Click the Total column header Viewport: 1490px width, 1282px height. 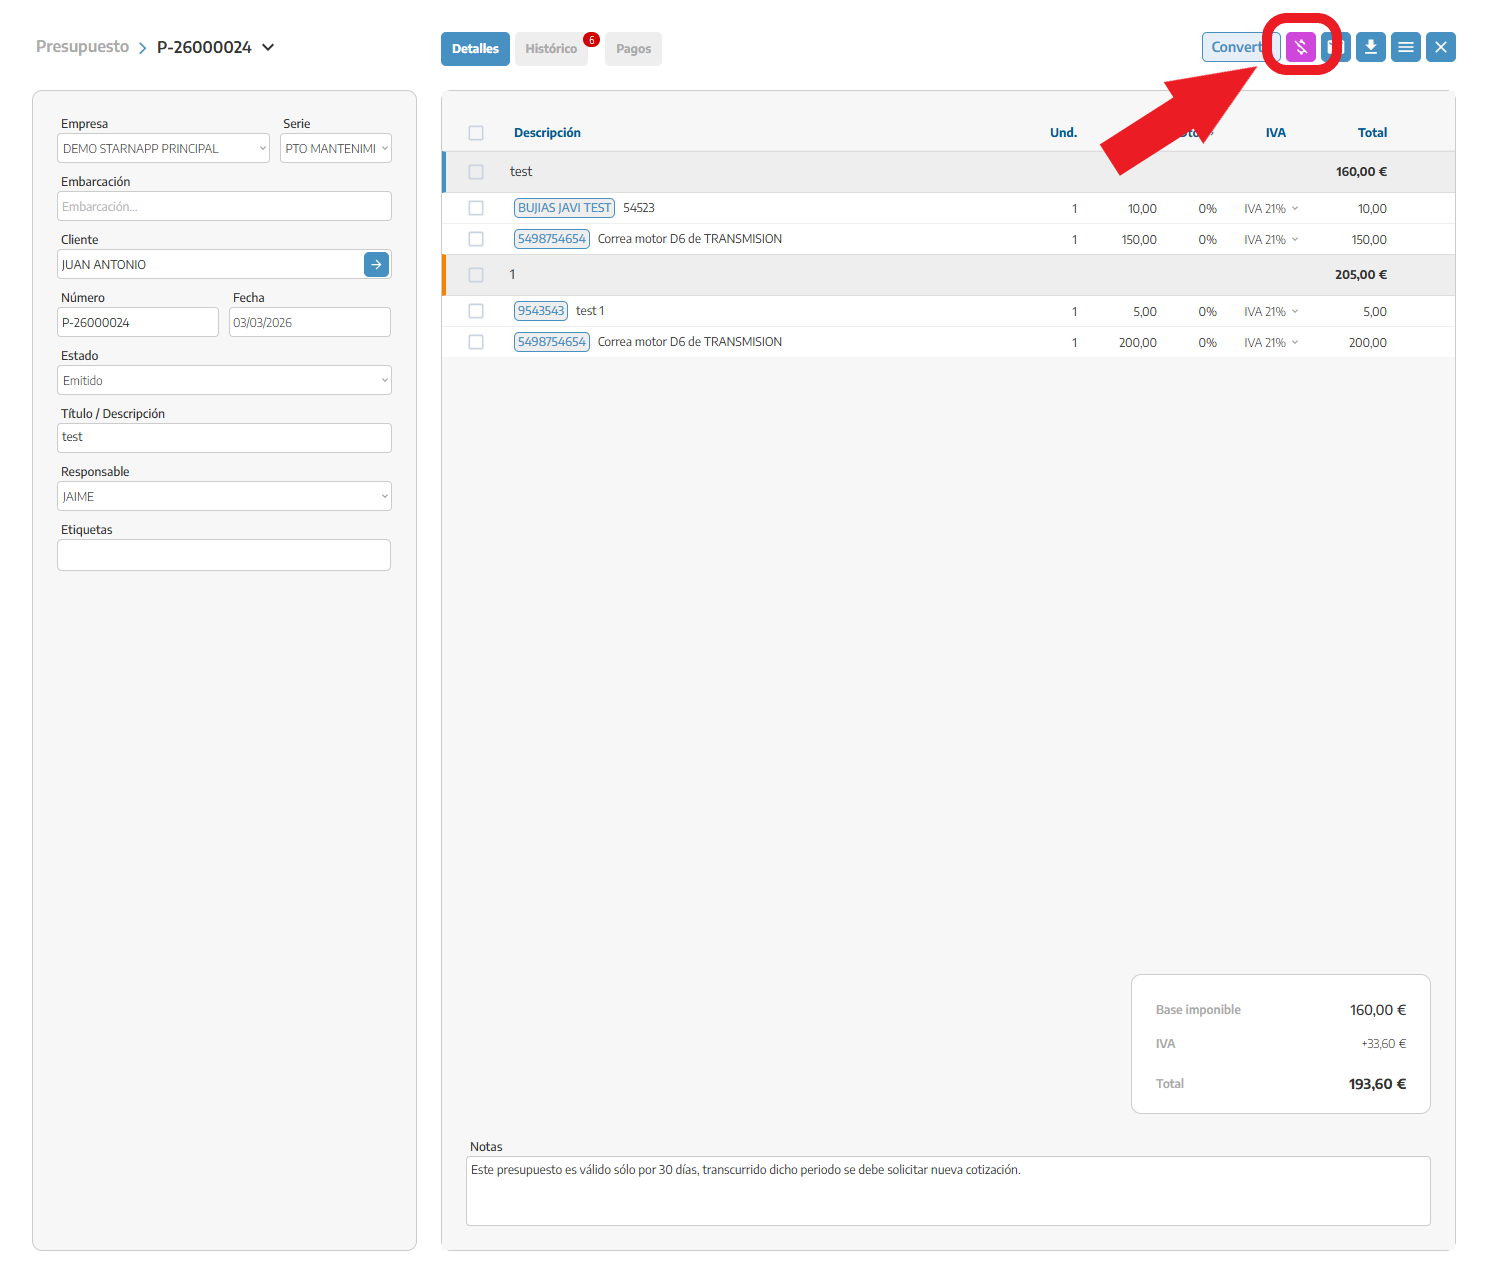click(x=1372, y=133)
